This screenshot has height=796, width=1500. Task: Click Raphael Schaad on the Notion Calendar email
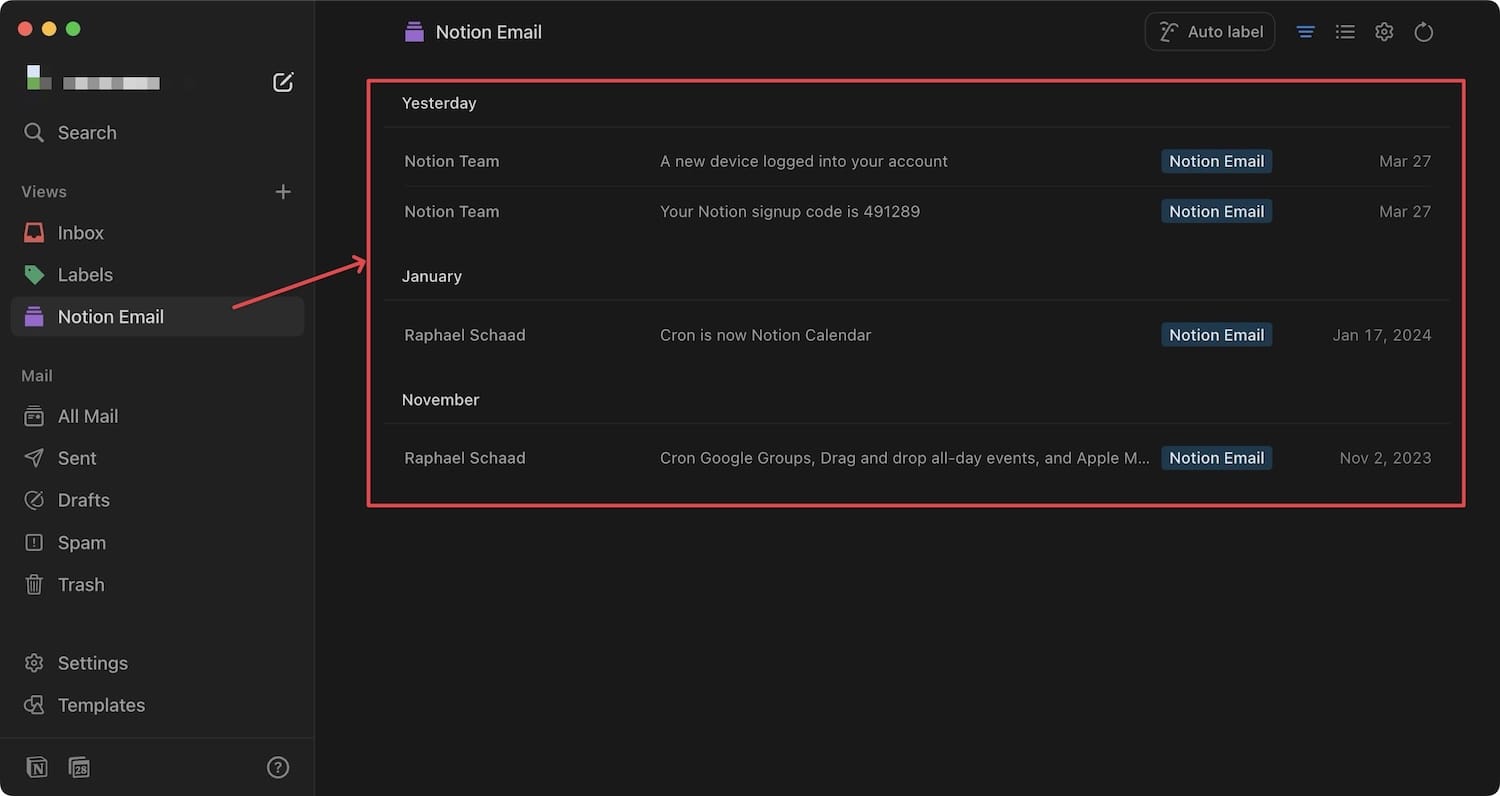(x=465, y=335)
